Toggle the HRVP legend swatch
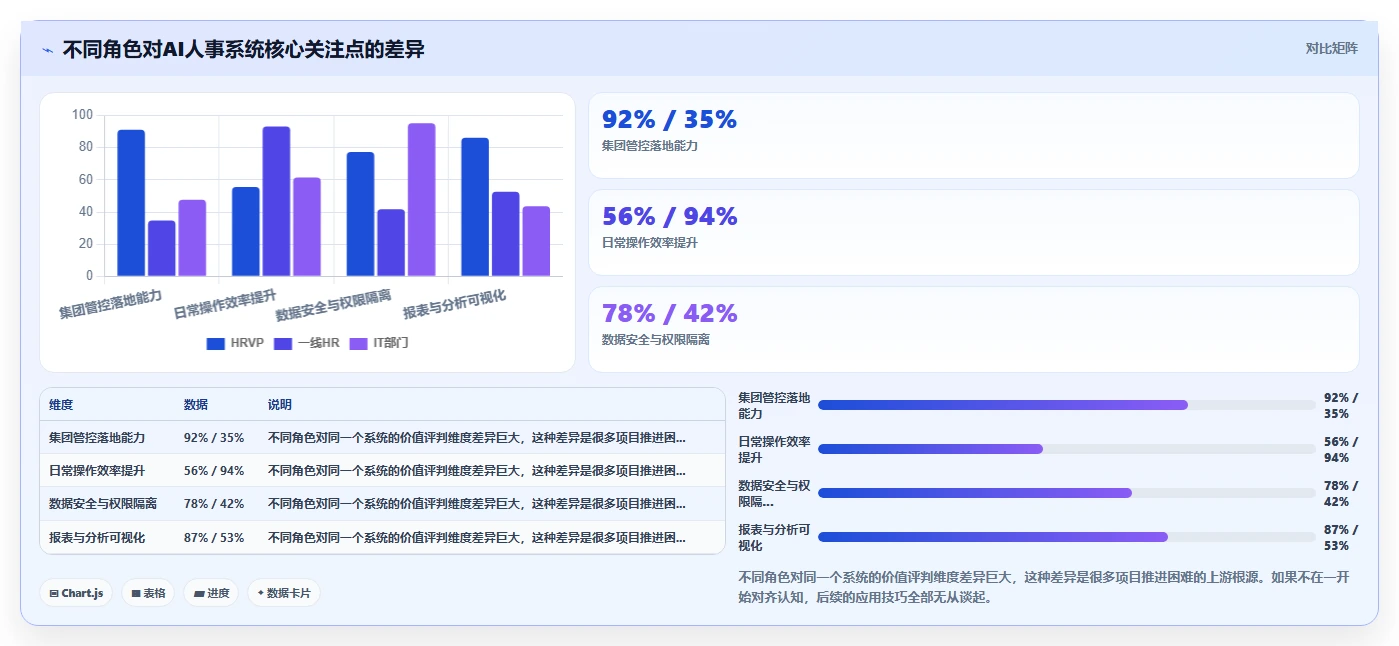 tap(216, 343)
